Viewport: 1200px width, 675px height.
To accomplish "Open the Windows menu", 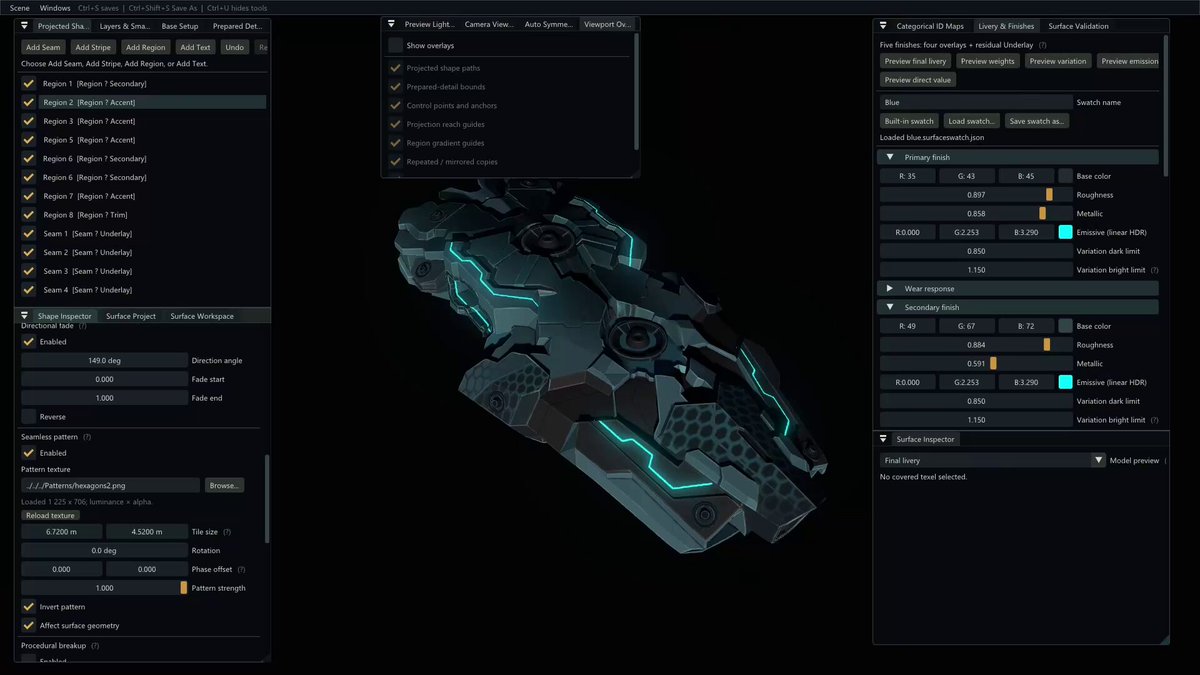I will 55,8.
